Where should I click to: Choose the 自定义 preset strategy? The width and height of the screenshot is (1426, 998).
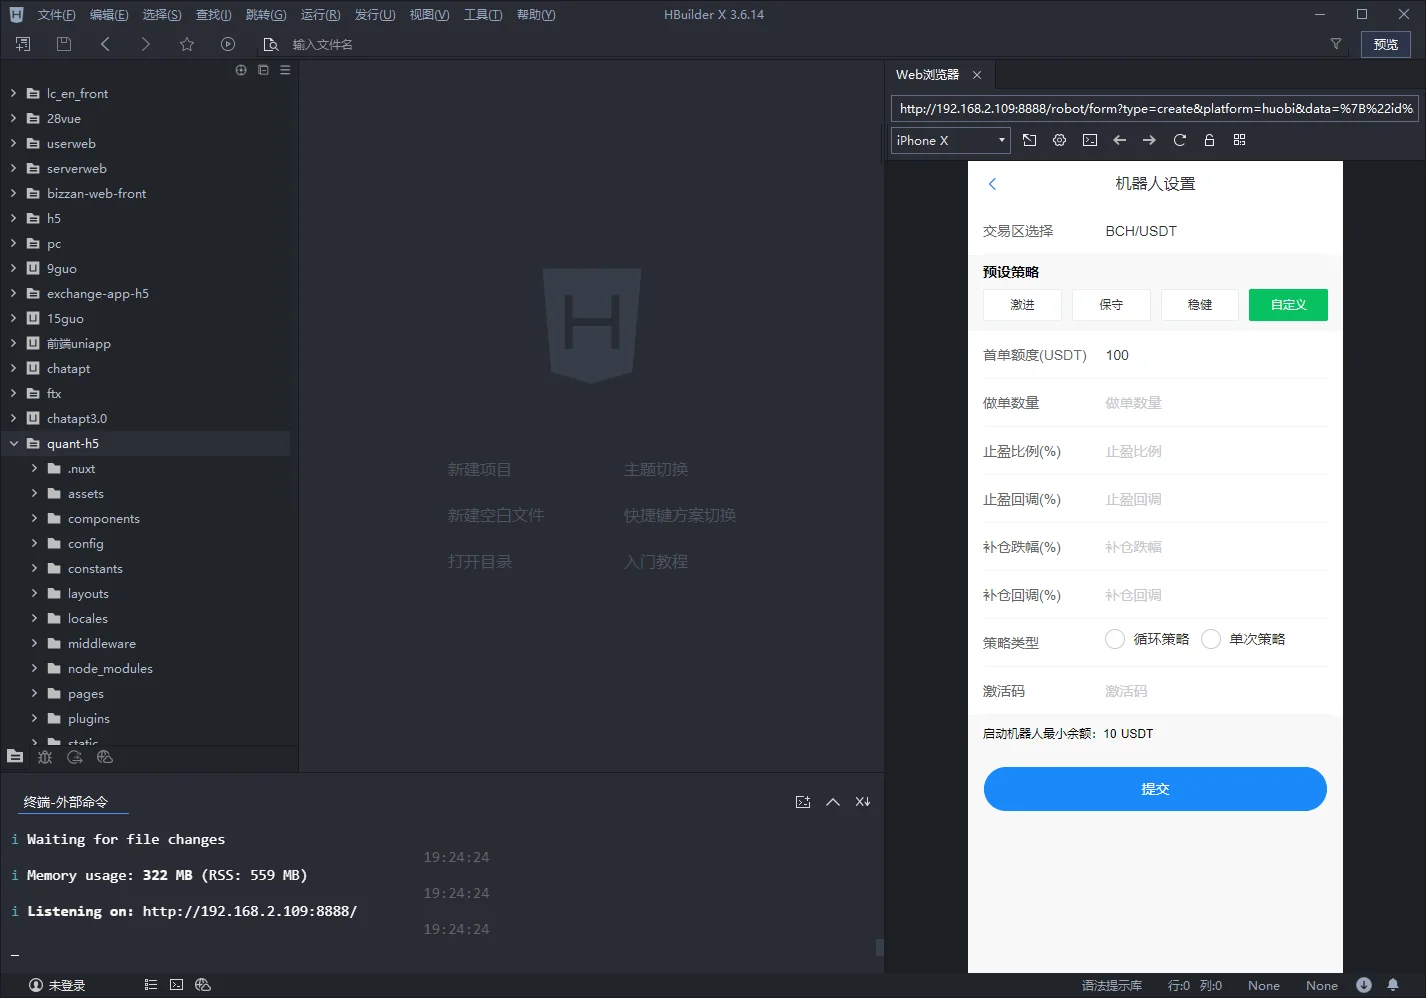pyautogui.click(x=1287, y=305)
